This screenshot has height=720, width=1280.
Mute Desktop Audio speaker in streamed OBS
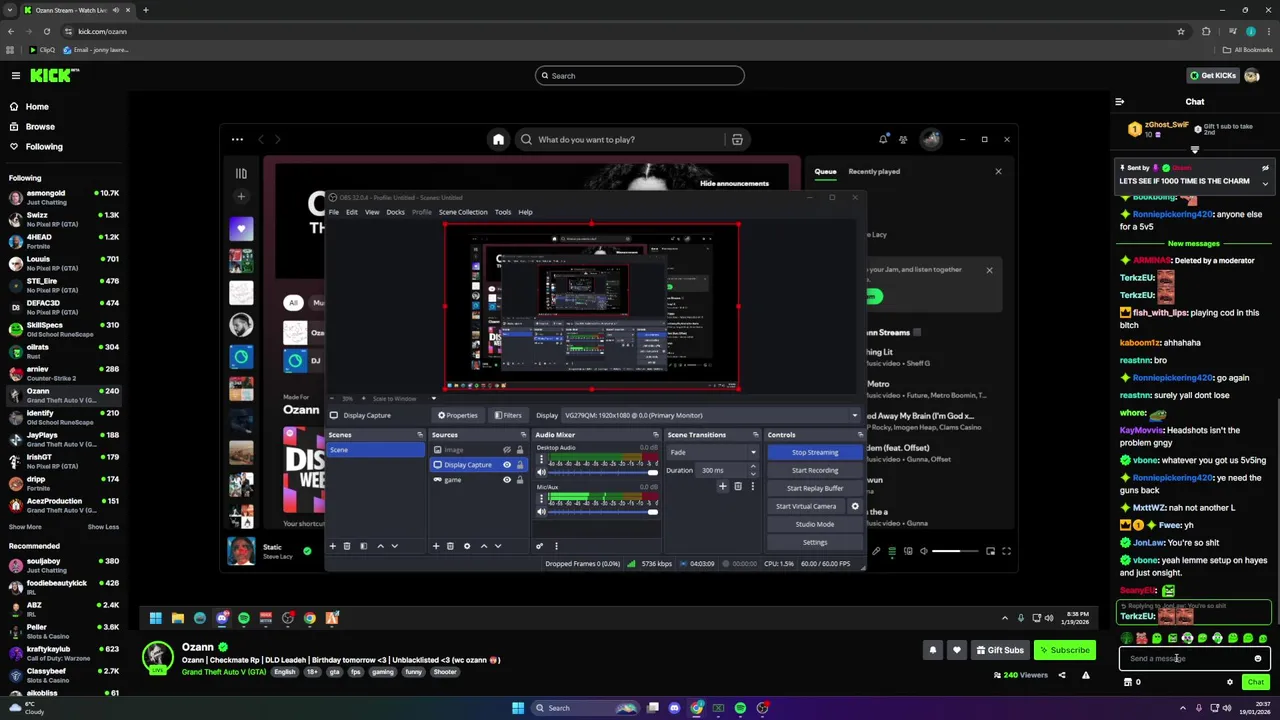[542, 474]
